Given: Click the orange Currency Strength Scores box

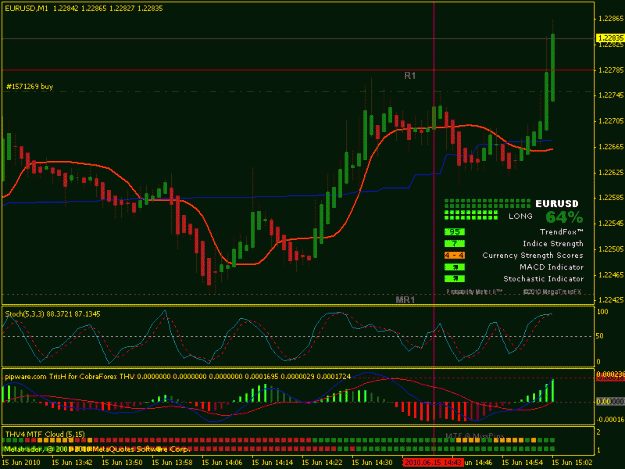Looking at the screenshot, I should pos(454,255).
